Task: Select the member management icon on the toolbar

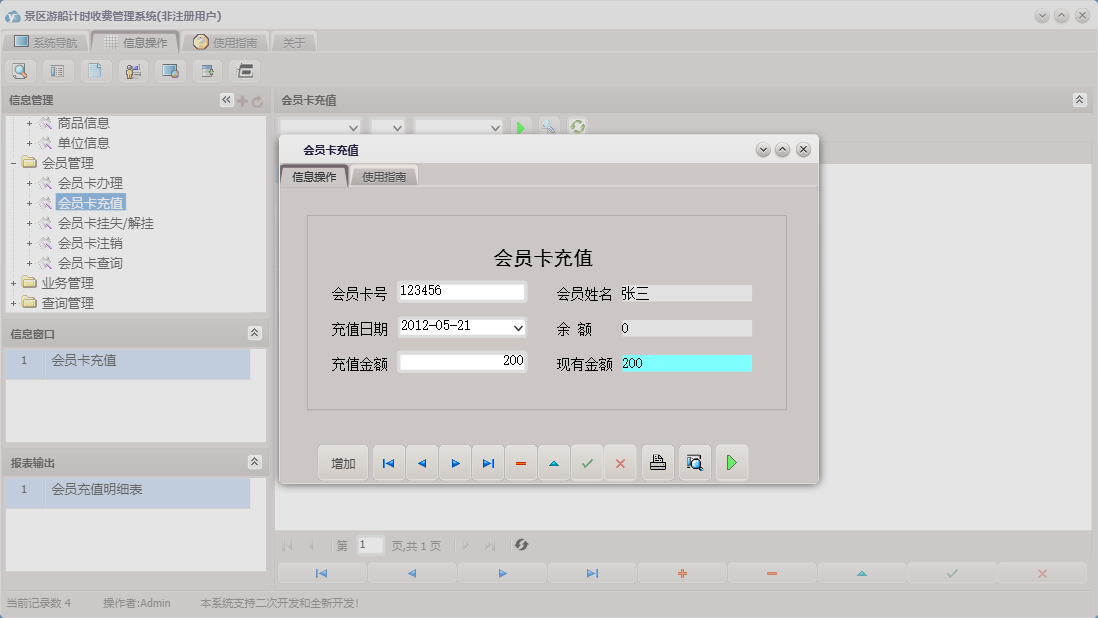Action: tap(133, 71)
